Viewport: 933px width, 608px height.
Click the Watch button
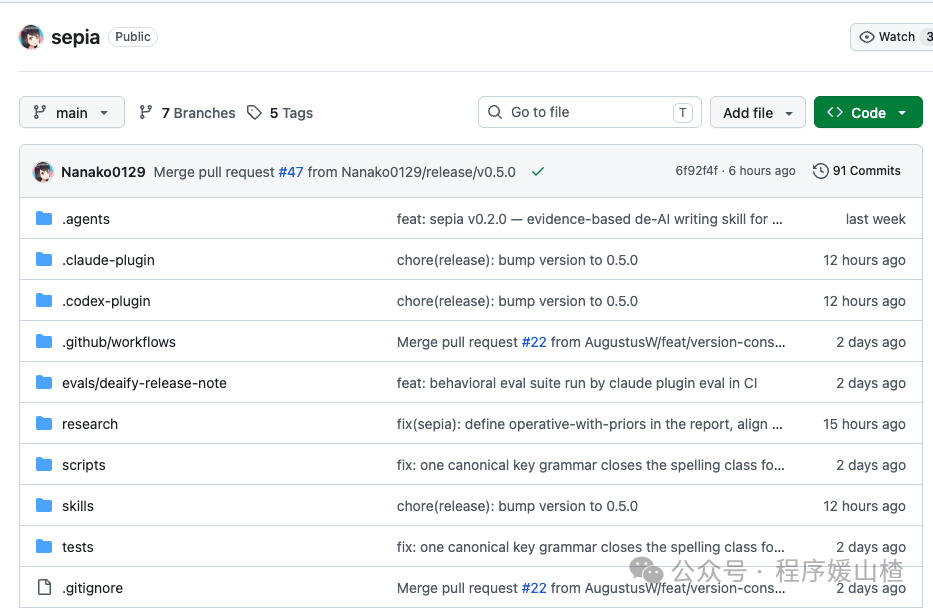pos(891,37)
